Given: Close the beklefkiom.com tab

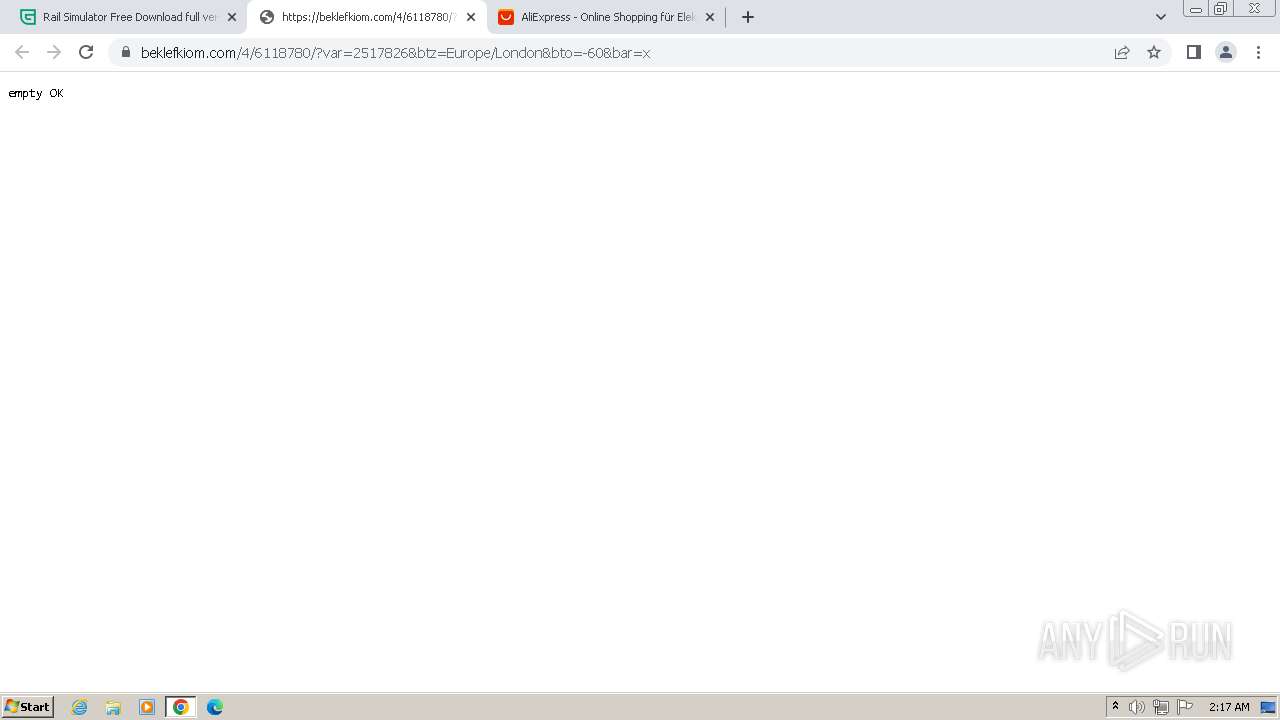Looking at the screenshot, I should 471,17.
